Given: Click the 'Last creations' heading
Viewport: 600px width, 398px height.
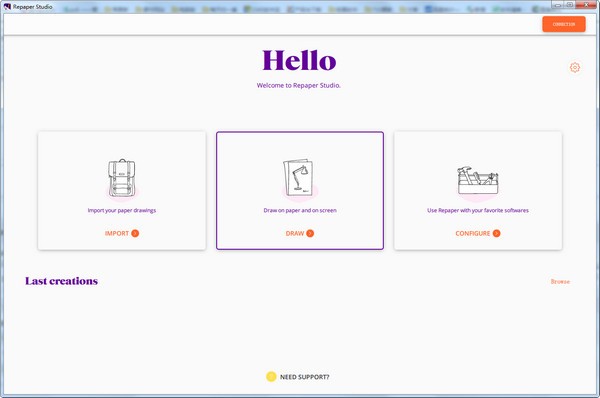Looking at the screenshot, I should (x=62, y=281).
